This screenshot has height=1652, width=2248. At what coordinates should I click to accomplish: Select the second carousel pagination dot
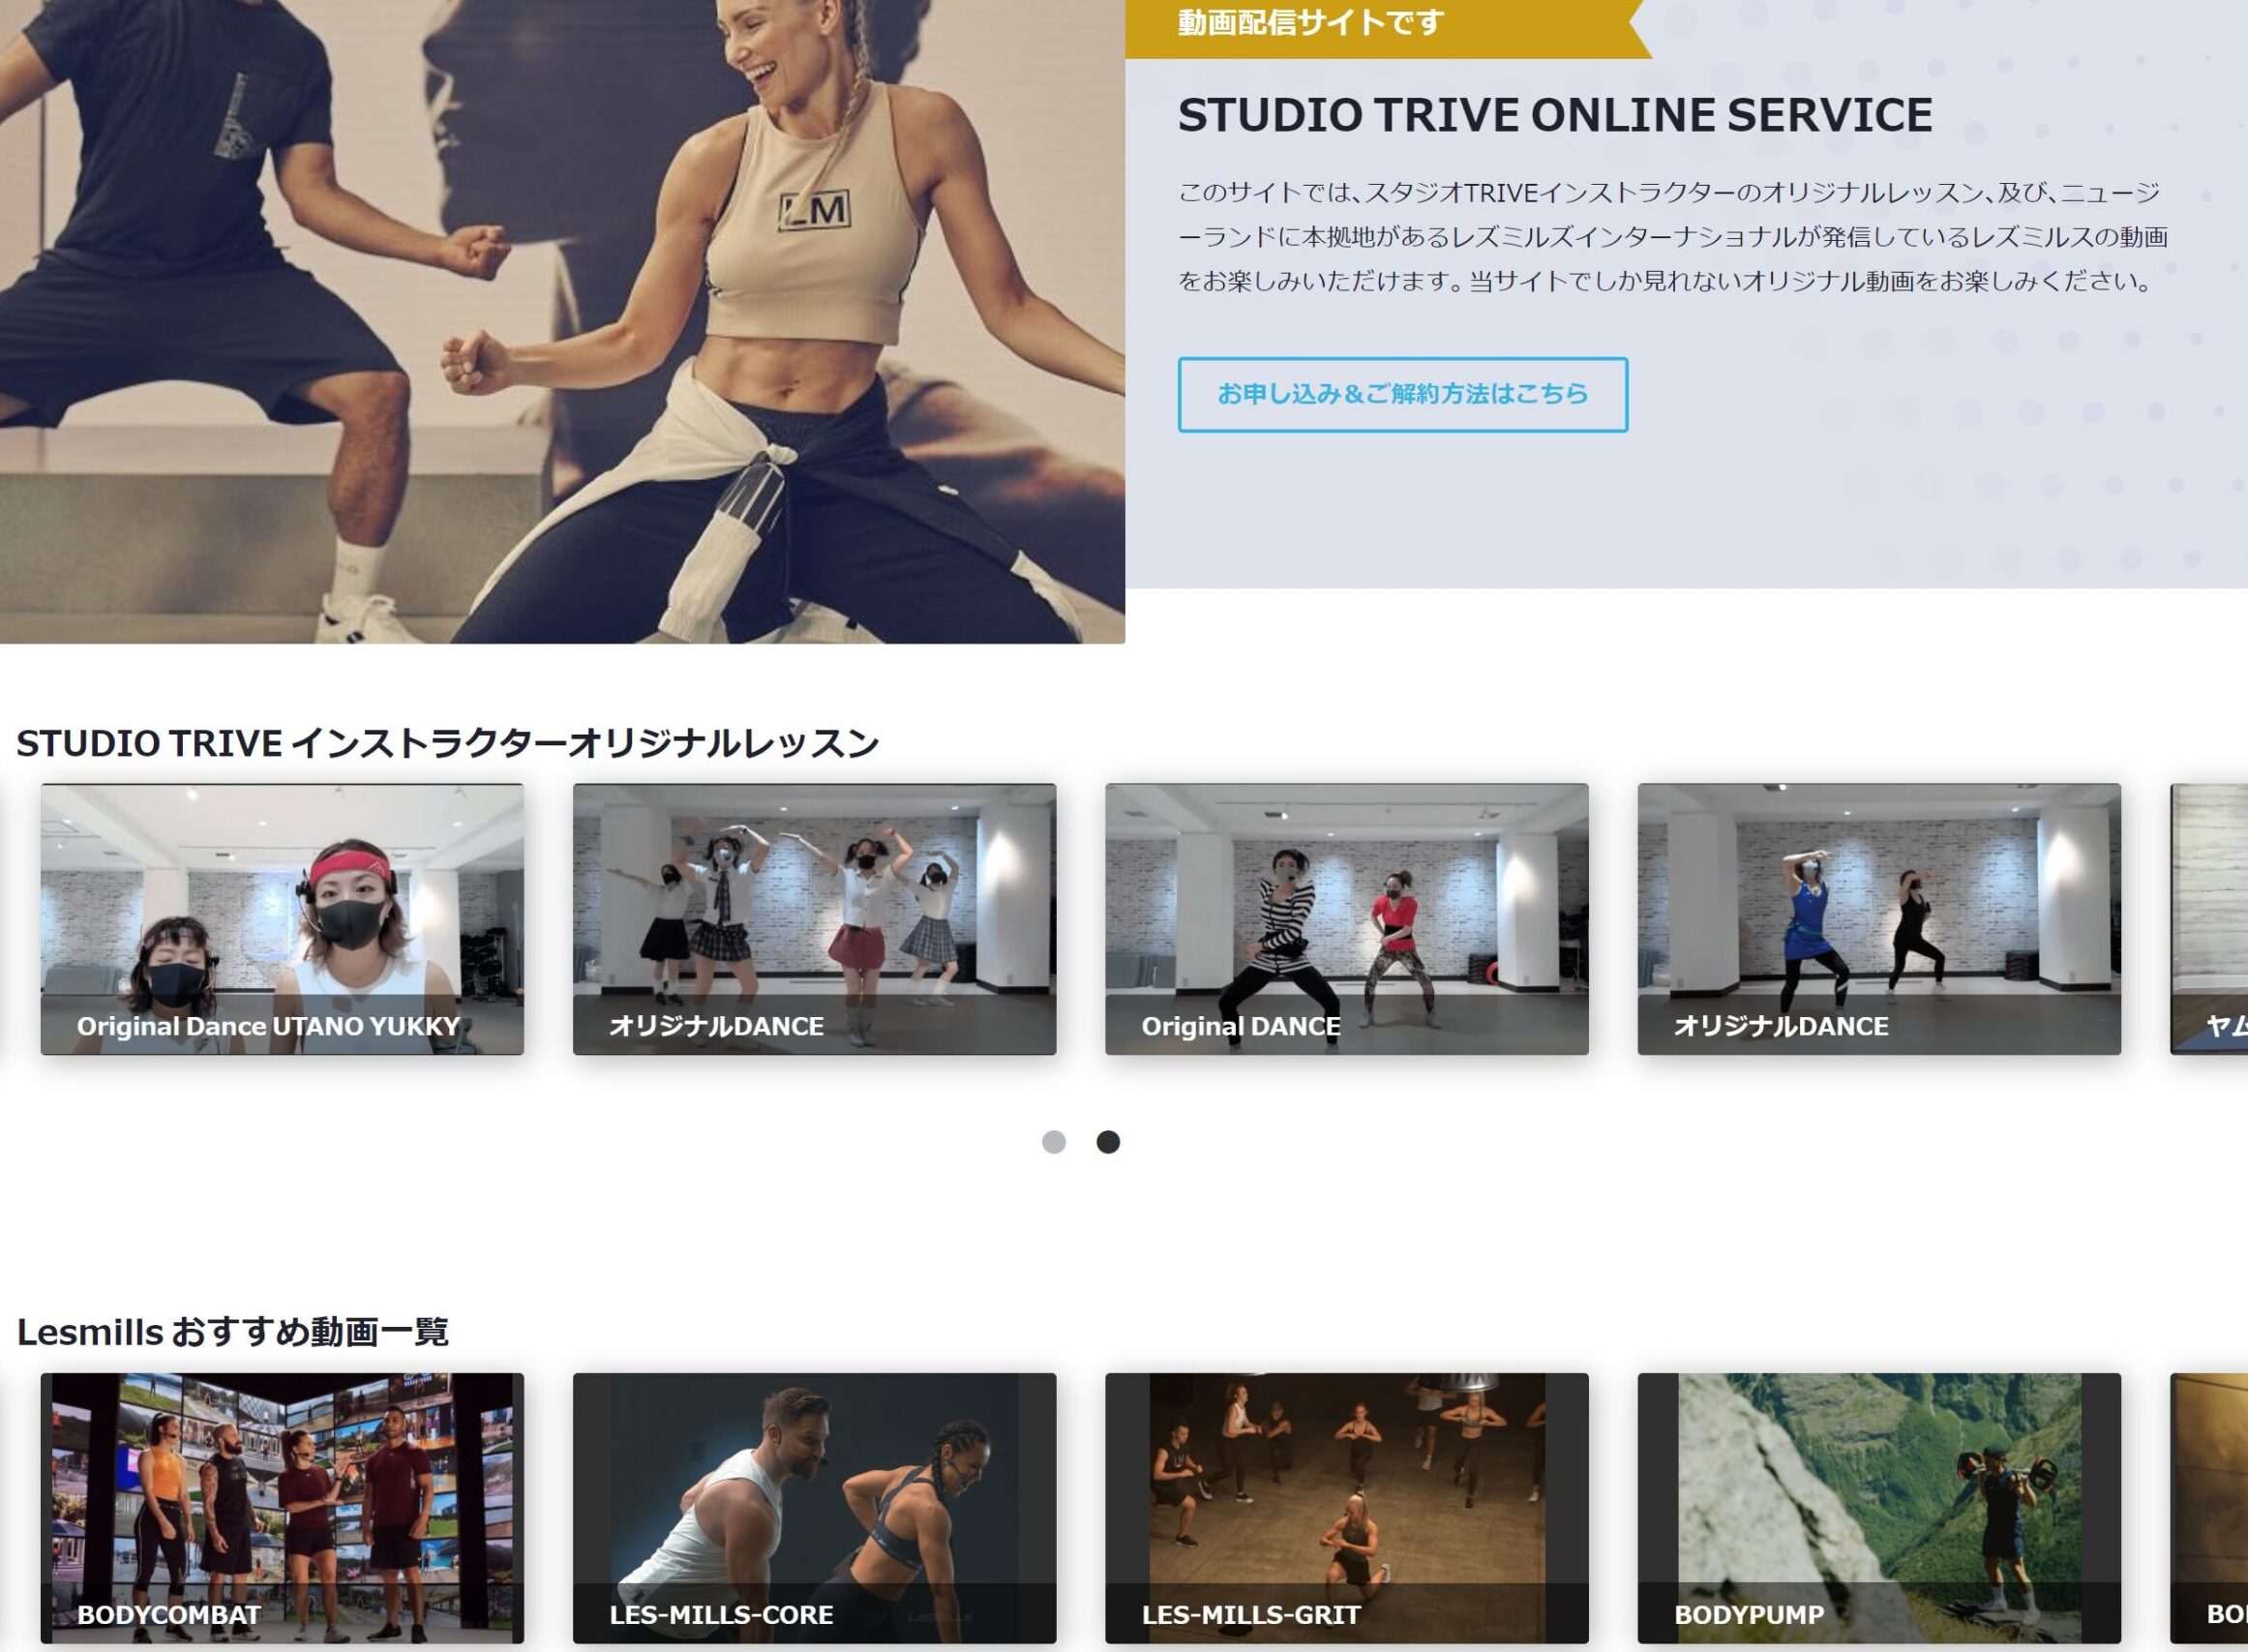(x=1108, y=1142)
